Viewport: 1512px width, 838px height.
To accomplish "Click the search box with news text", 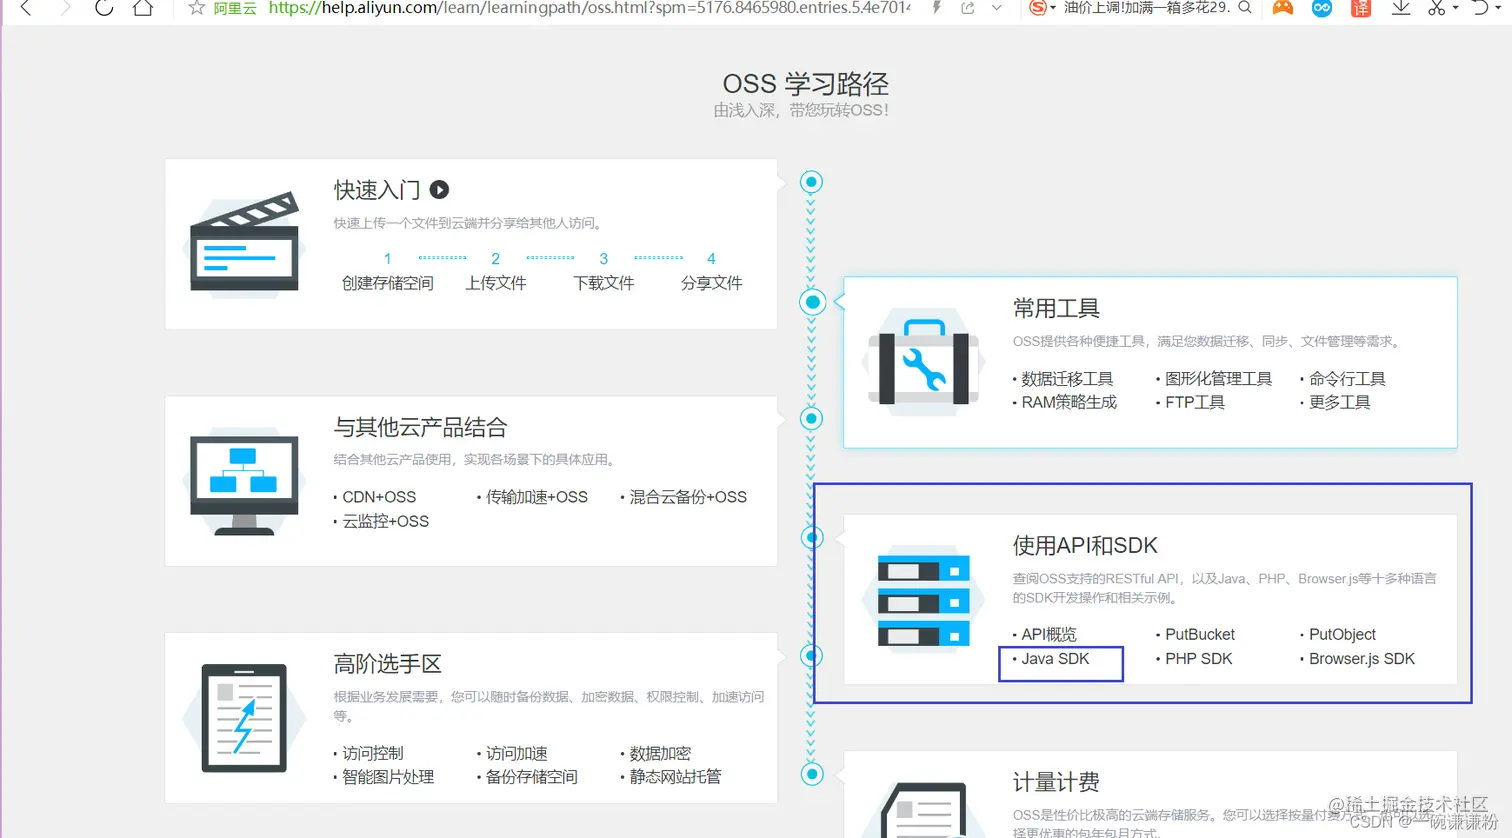I will 1146,8.
